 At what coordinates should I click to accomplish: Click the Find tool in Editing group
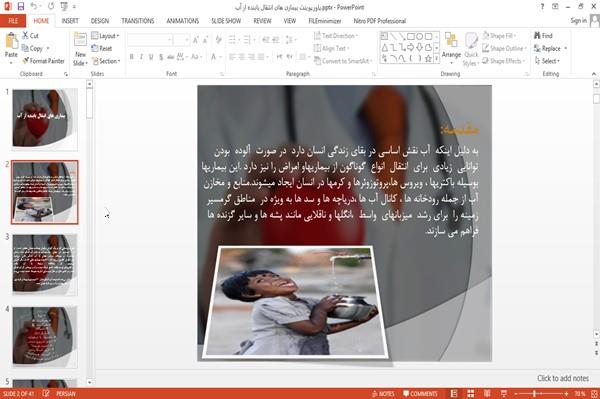coord(543,36)
